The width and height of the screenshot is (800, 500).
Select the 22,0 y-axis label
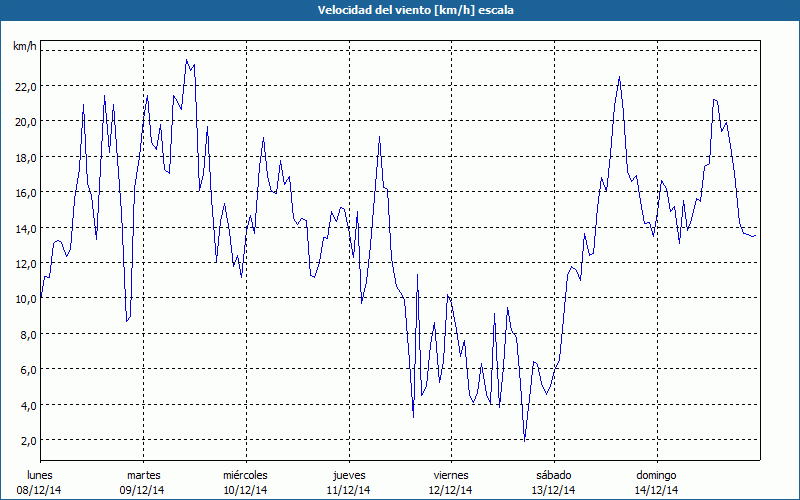(x=25, y=86)
